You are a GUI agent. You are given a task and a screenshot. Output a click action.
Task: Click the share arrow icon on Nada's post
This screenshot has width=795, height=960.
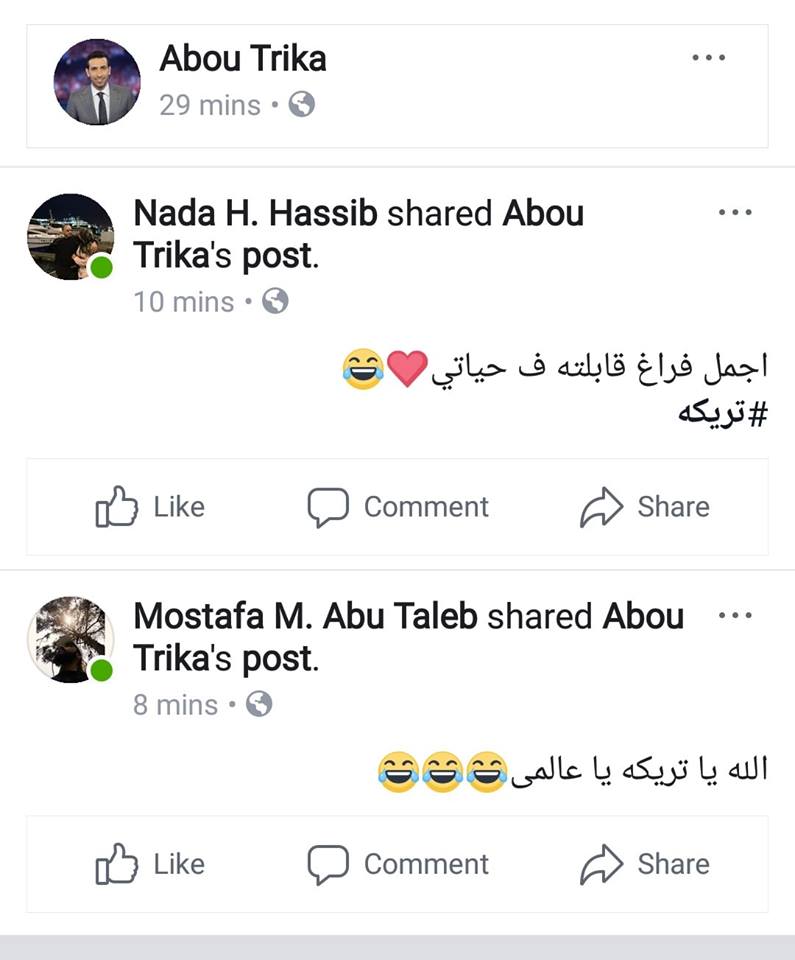(x=601, y=507)
